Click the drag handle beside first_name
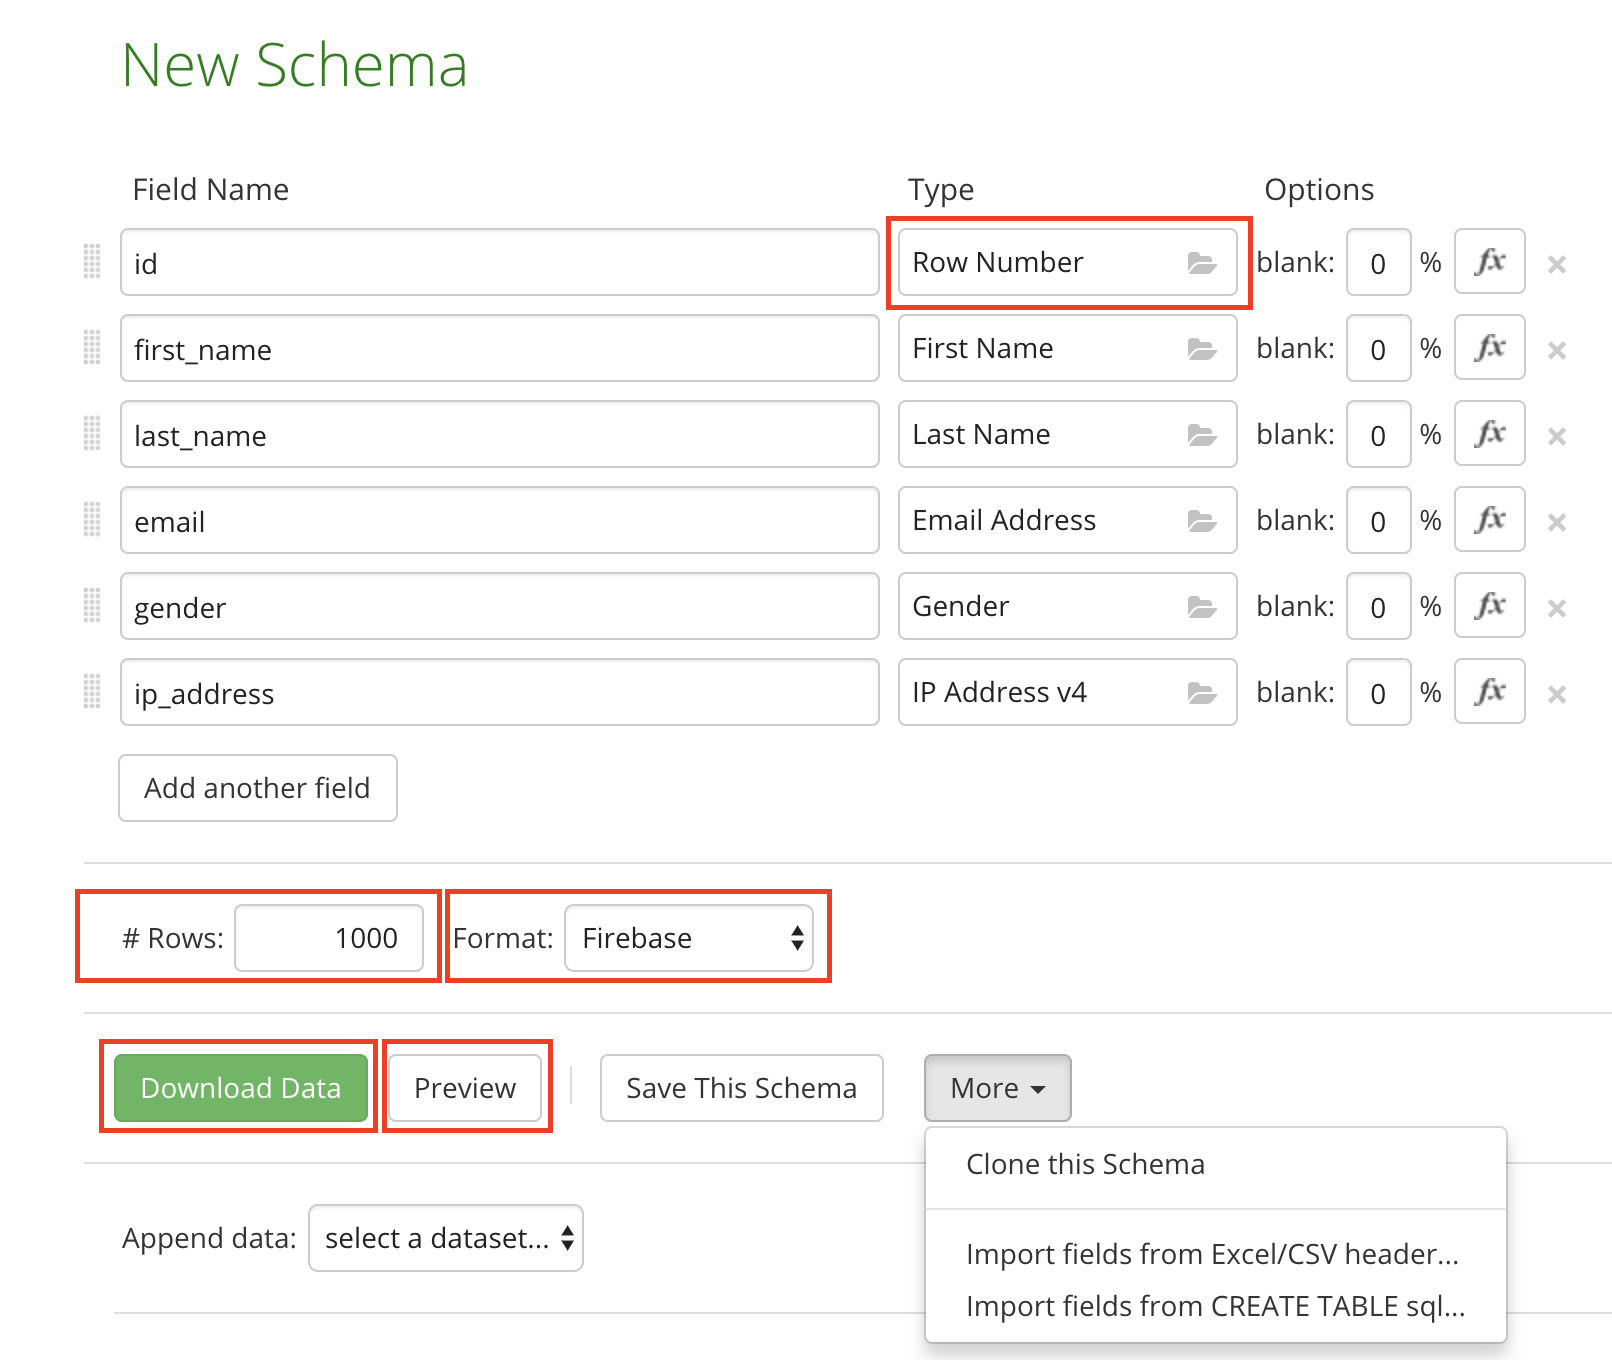Screen dimensions: 1612x1360 [92, 348]
